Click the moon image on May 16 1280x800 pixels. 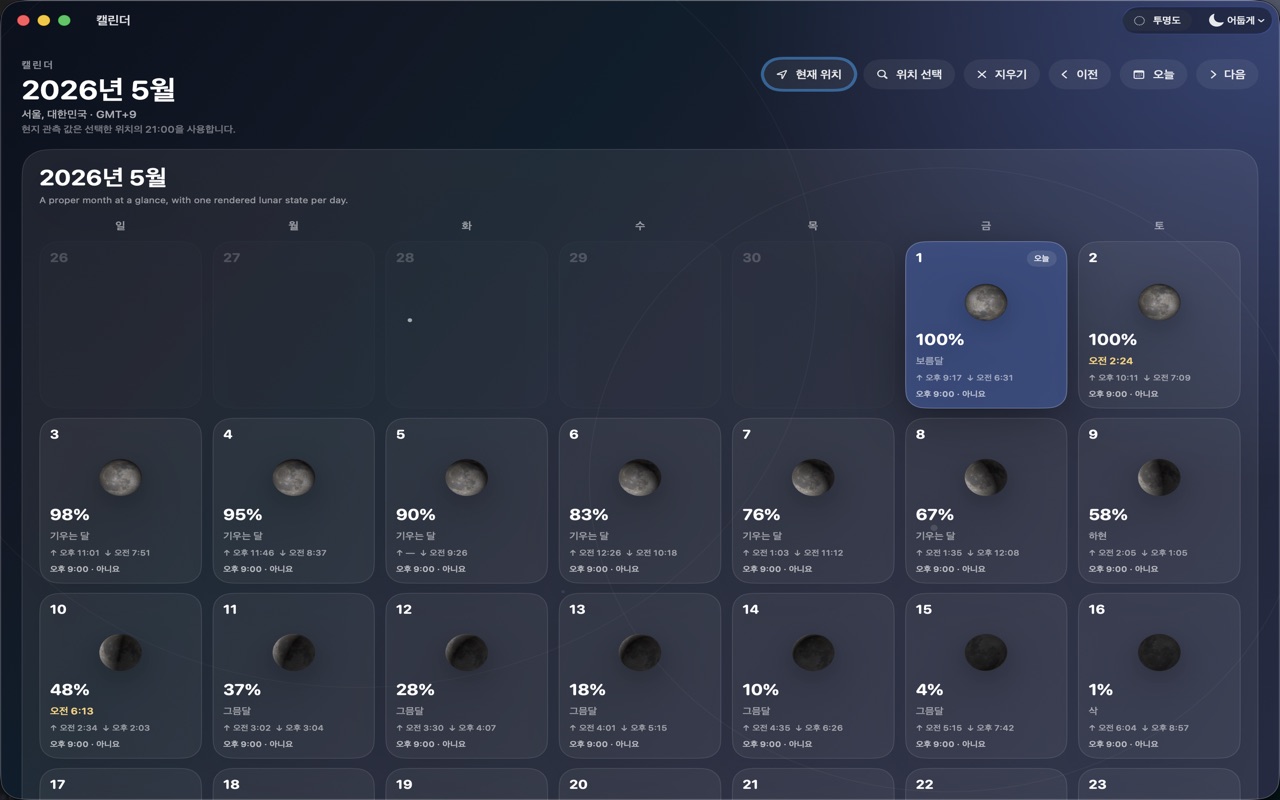pos(1159,653)
